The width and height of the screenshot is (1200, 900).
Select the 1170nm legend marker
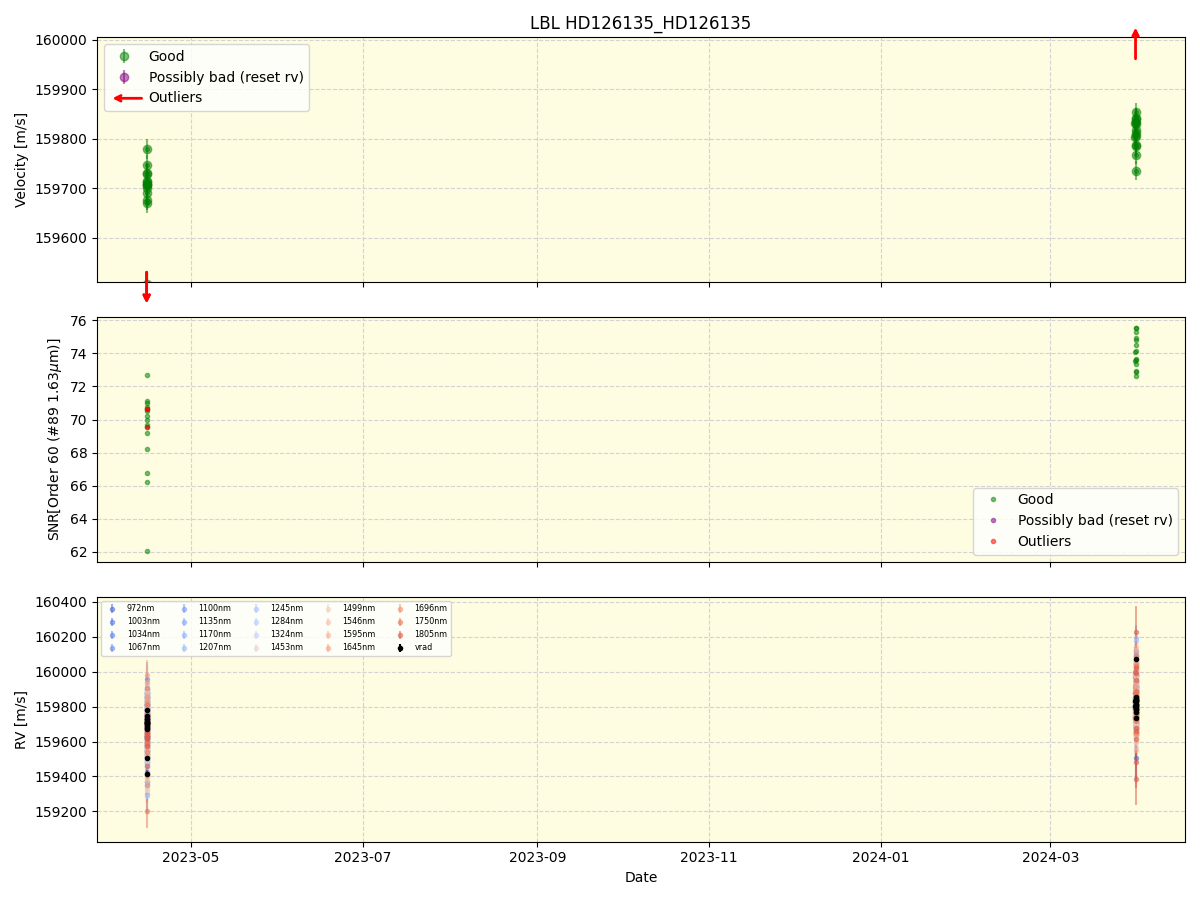184,635
